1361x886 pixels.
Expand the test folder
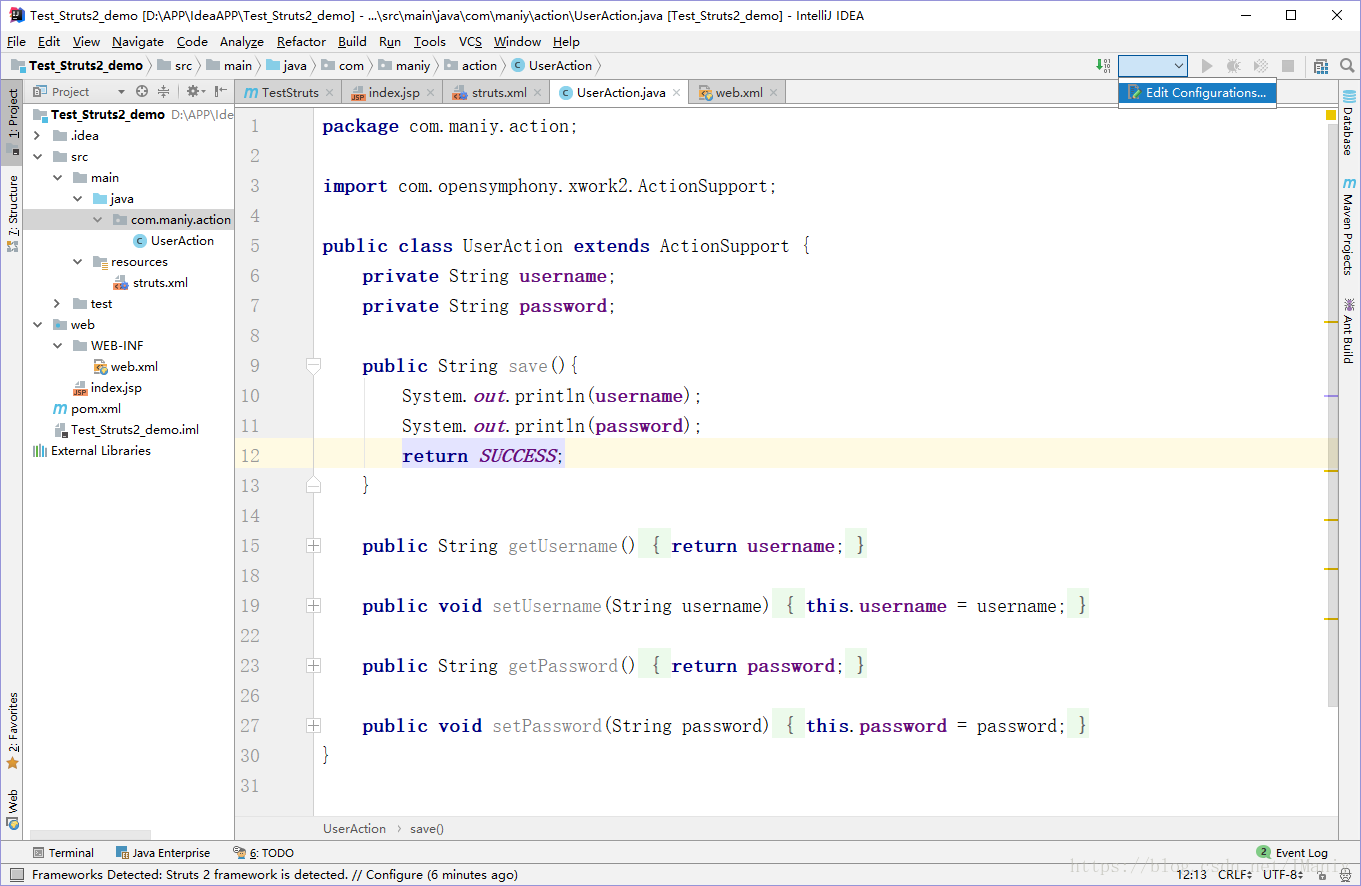pos(57,304)
